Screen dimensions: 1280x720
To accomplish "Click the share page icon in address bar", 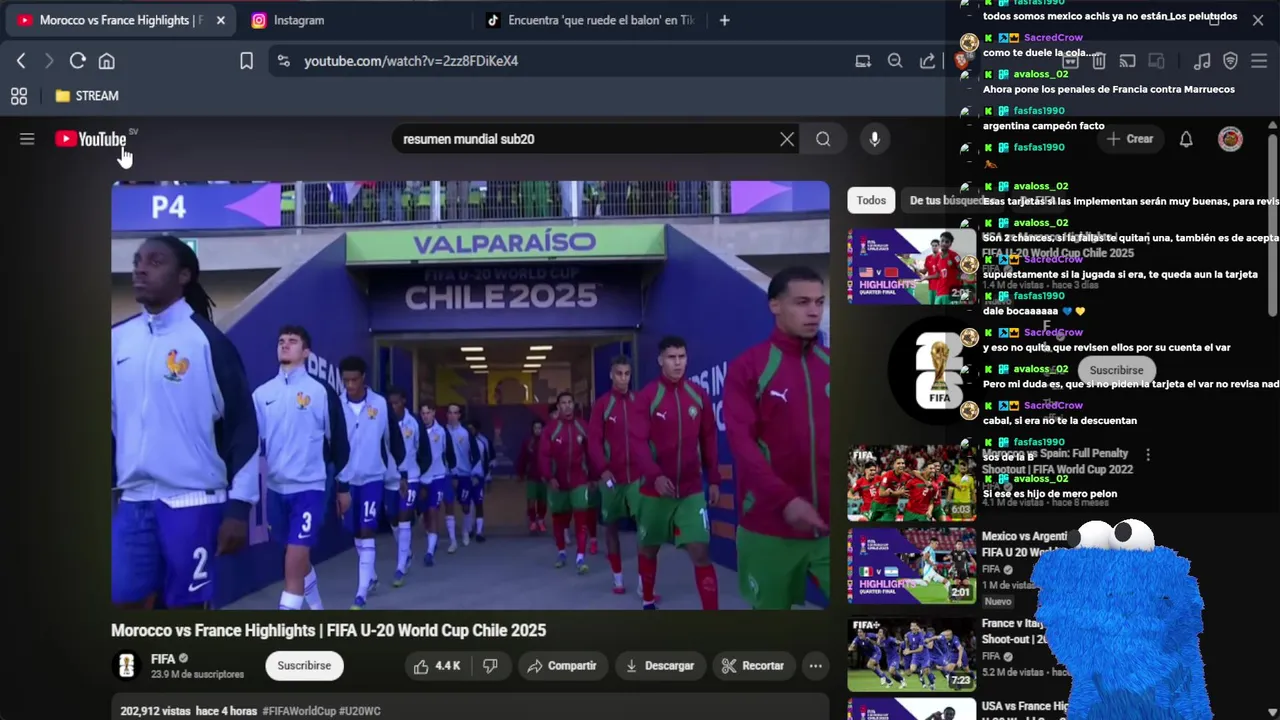I will [927, 61].
